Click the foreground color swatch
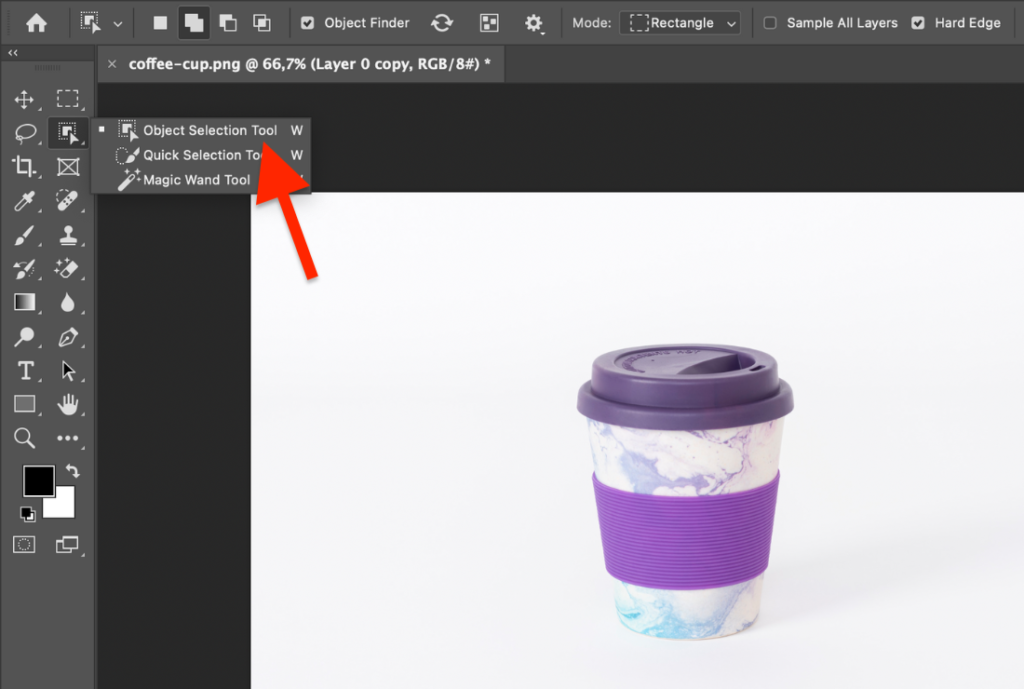Image resolution: width=1024 pixels, height=689 pixels. click(x=38, y=481)
